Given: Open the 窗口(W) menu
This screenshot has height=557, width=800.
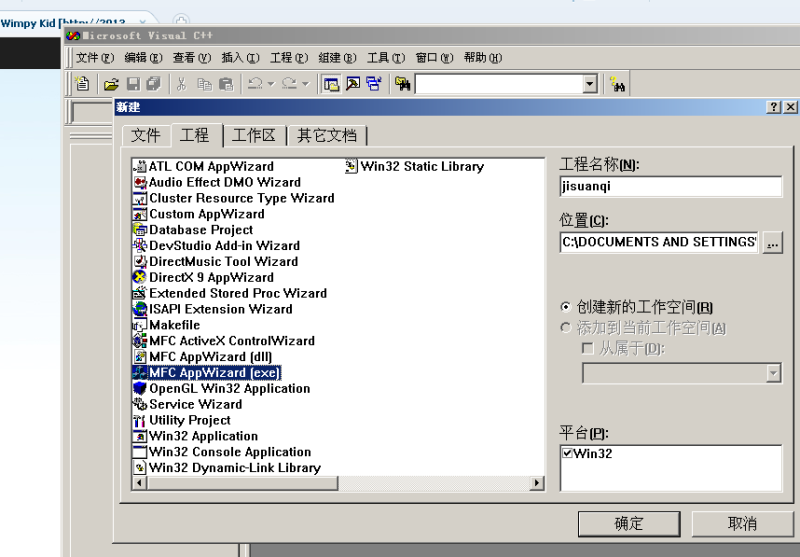Looking at the screenshot, I should 434,58.
